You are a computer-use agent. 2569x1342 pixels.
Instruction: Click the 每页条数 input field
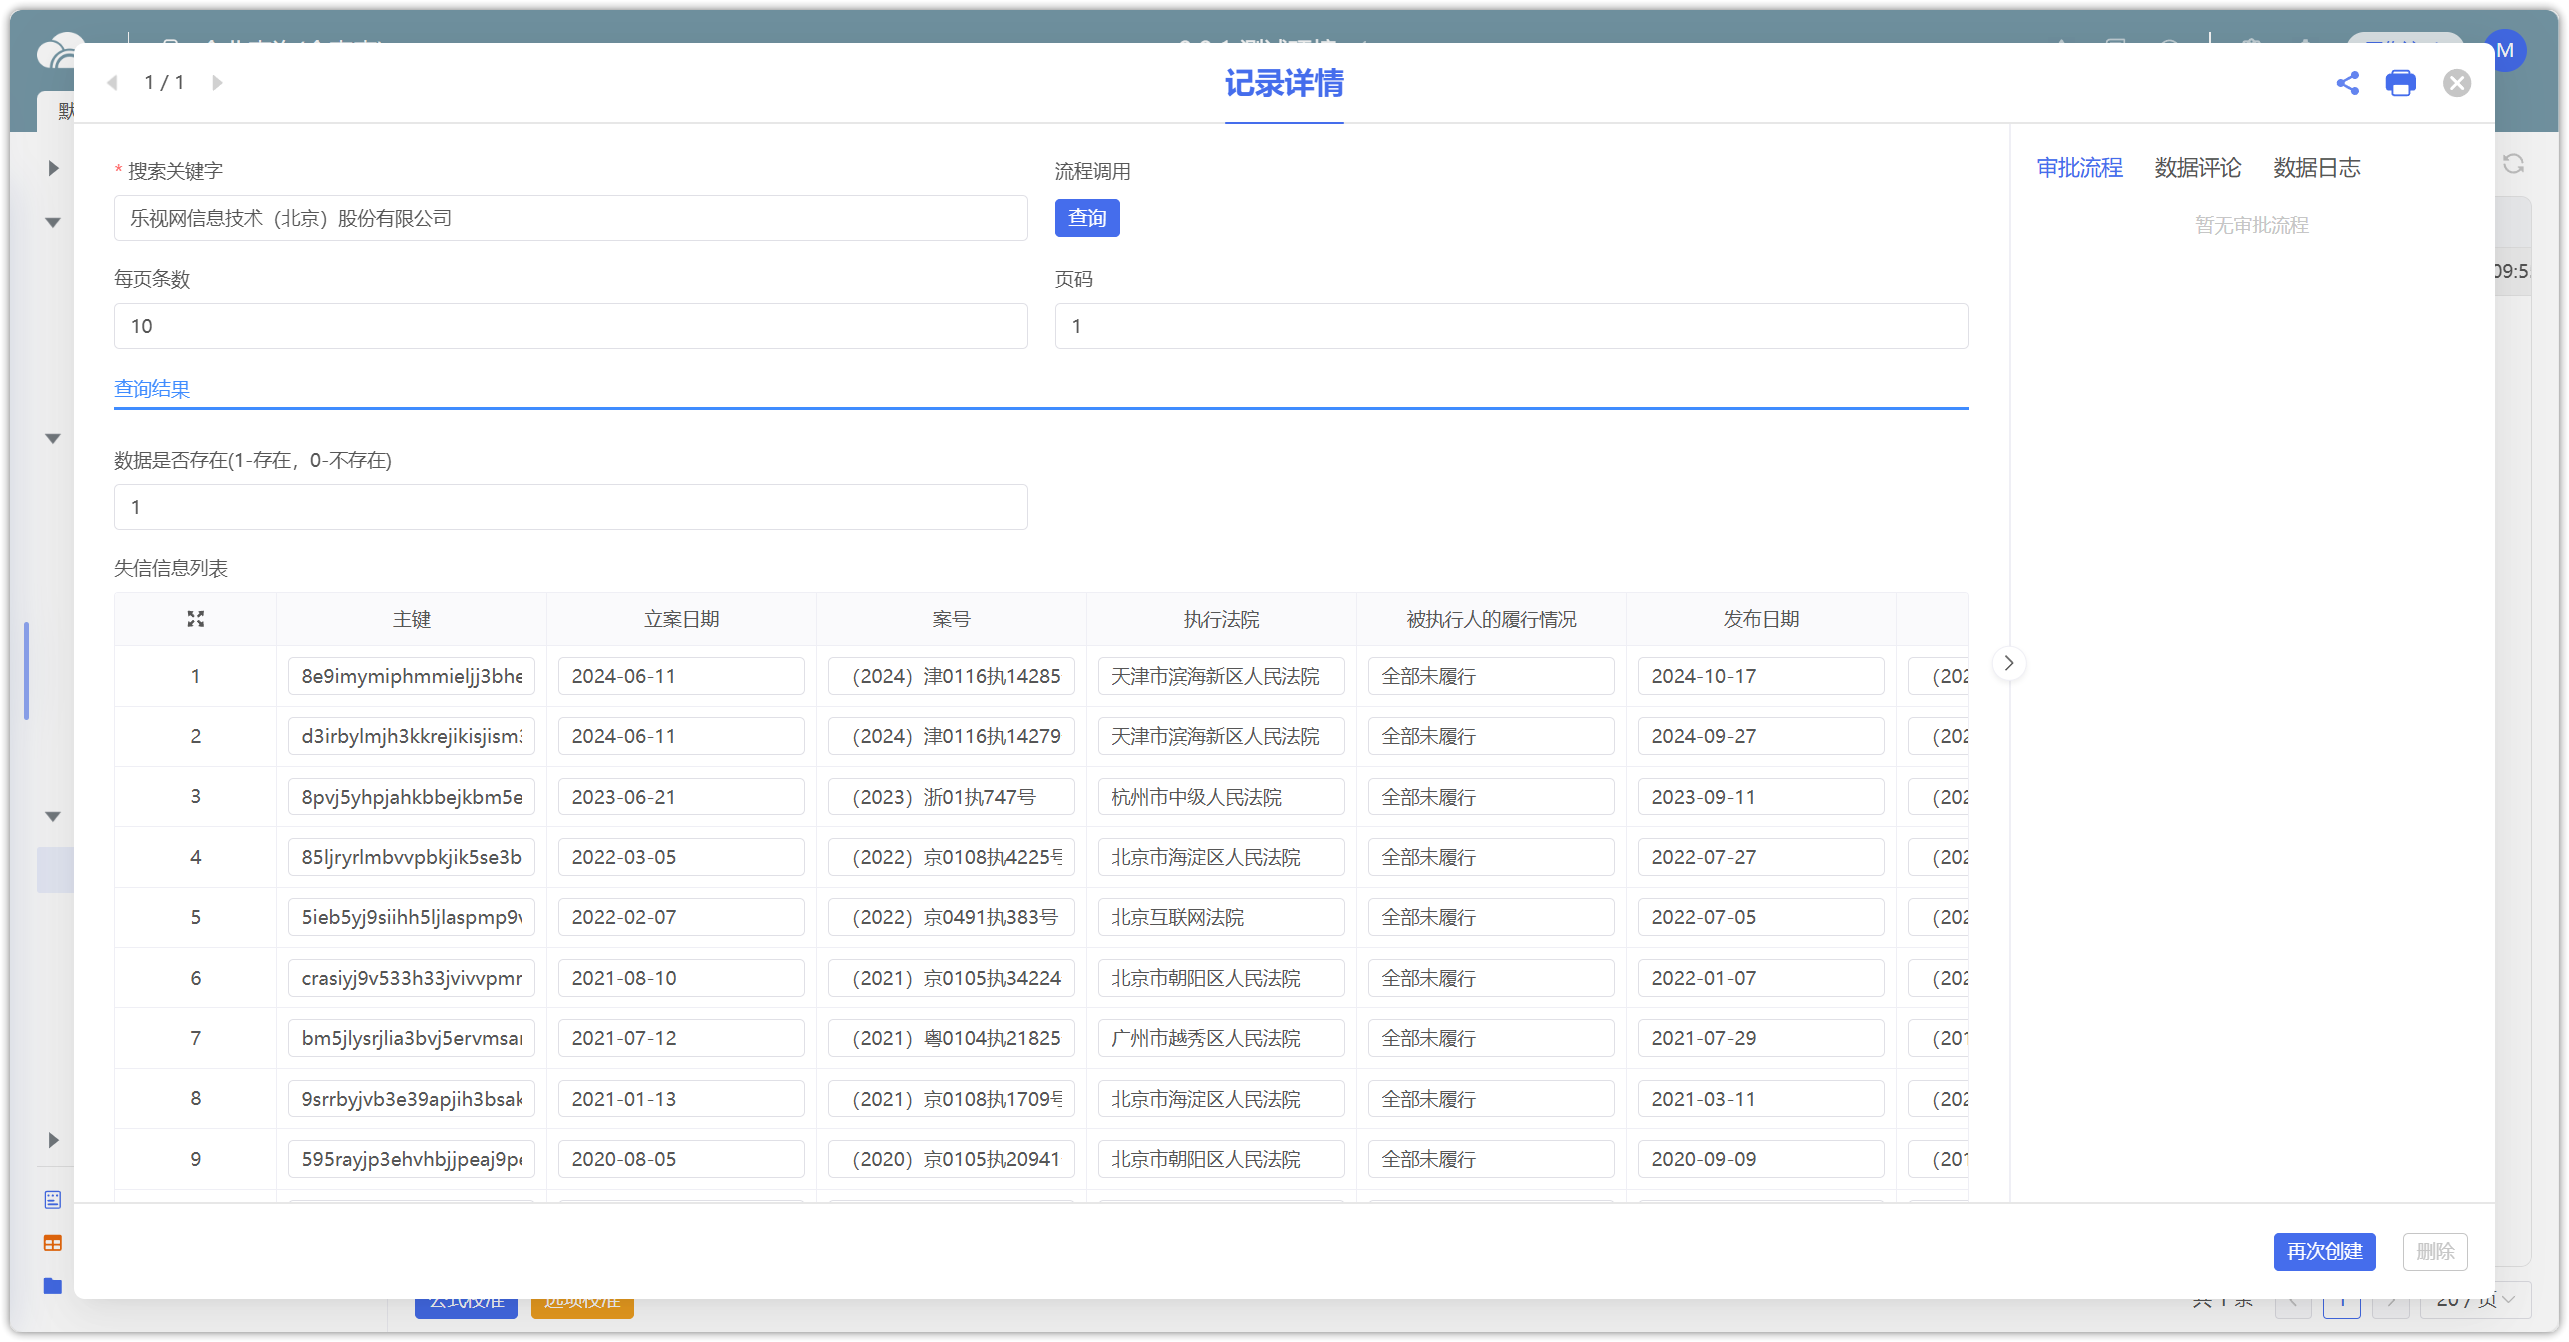pyautogui.click(x=570, y=326)
